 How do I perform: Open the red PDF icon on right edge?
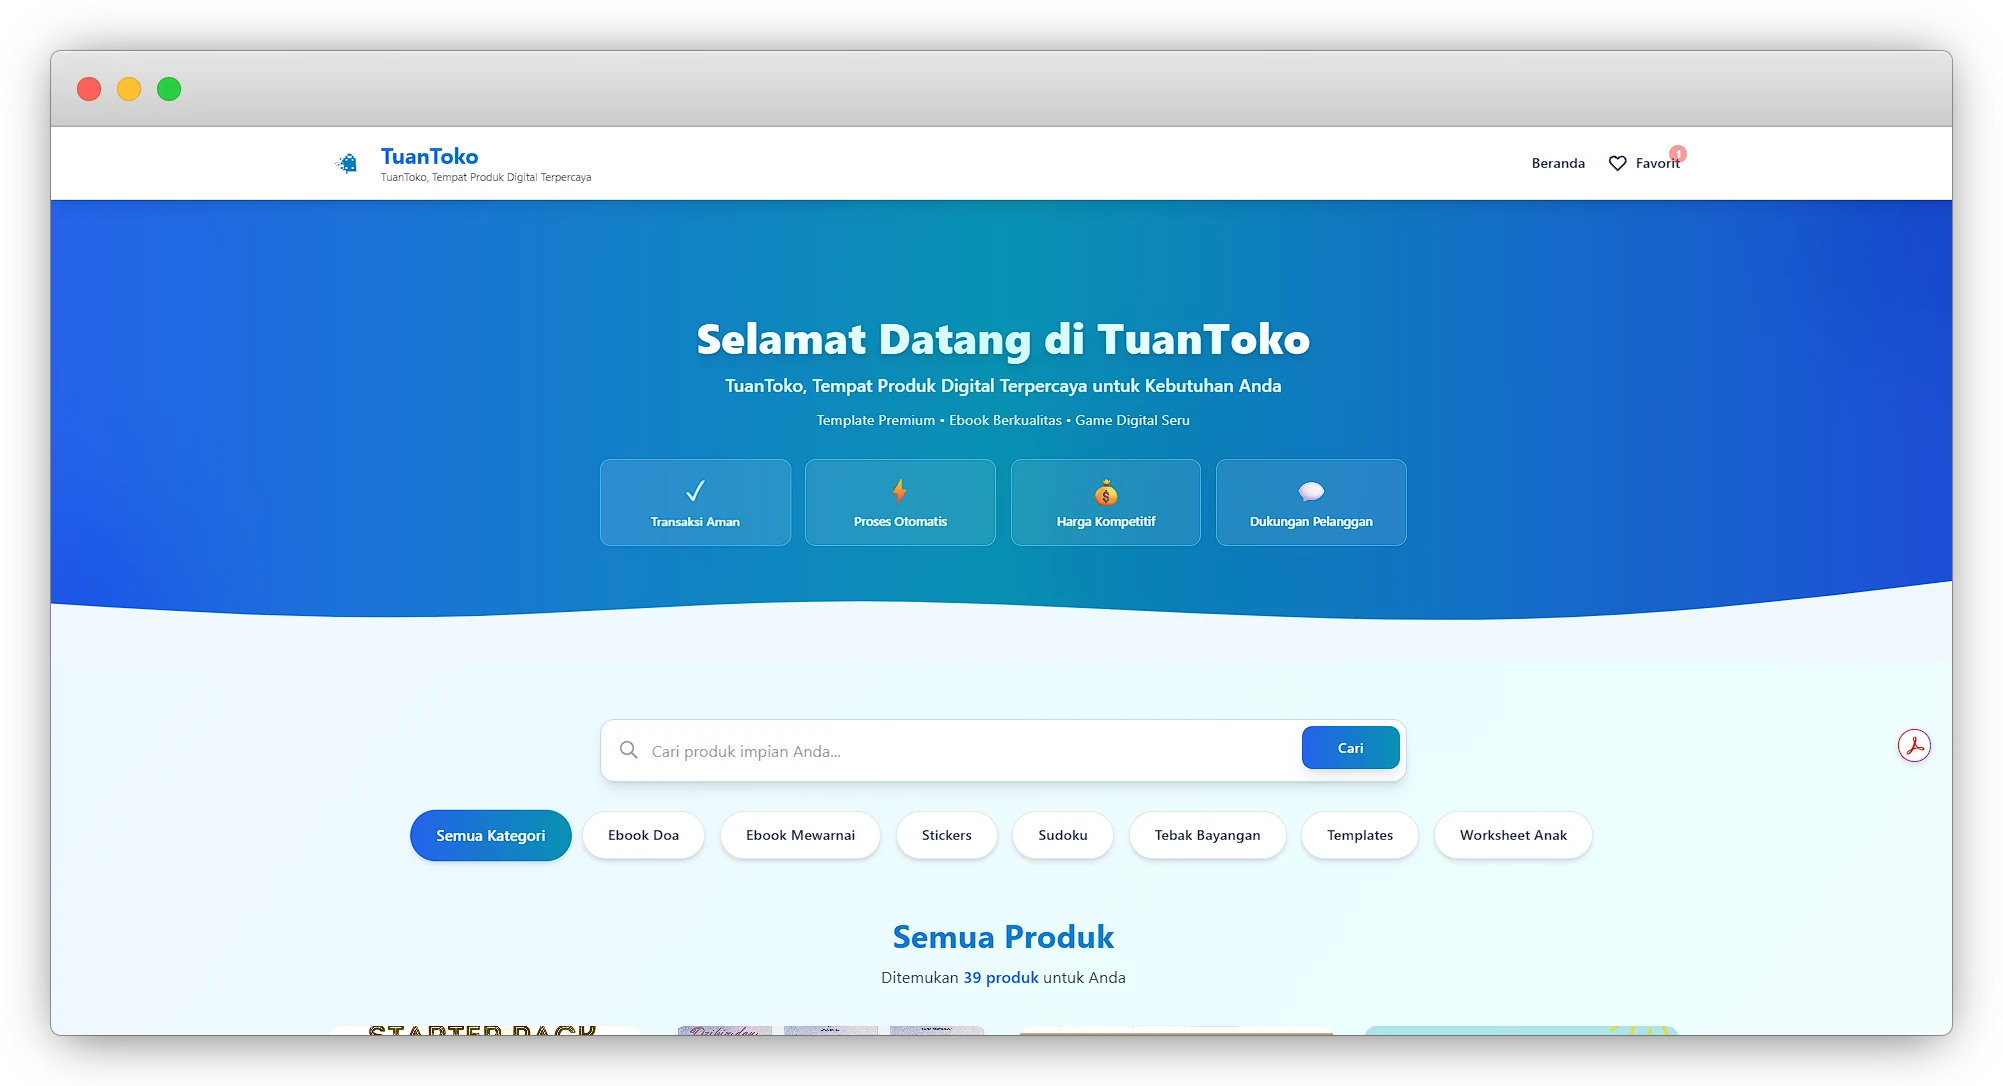[1915, 745]
